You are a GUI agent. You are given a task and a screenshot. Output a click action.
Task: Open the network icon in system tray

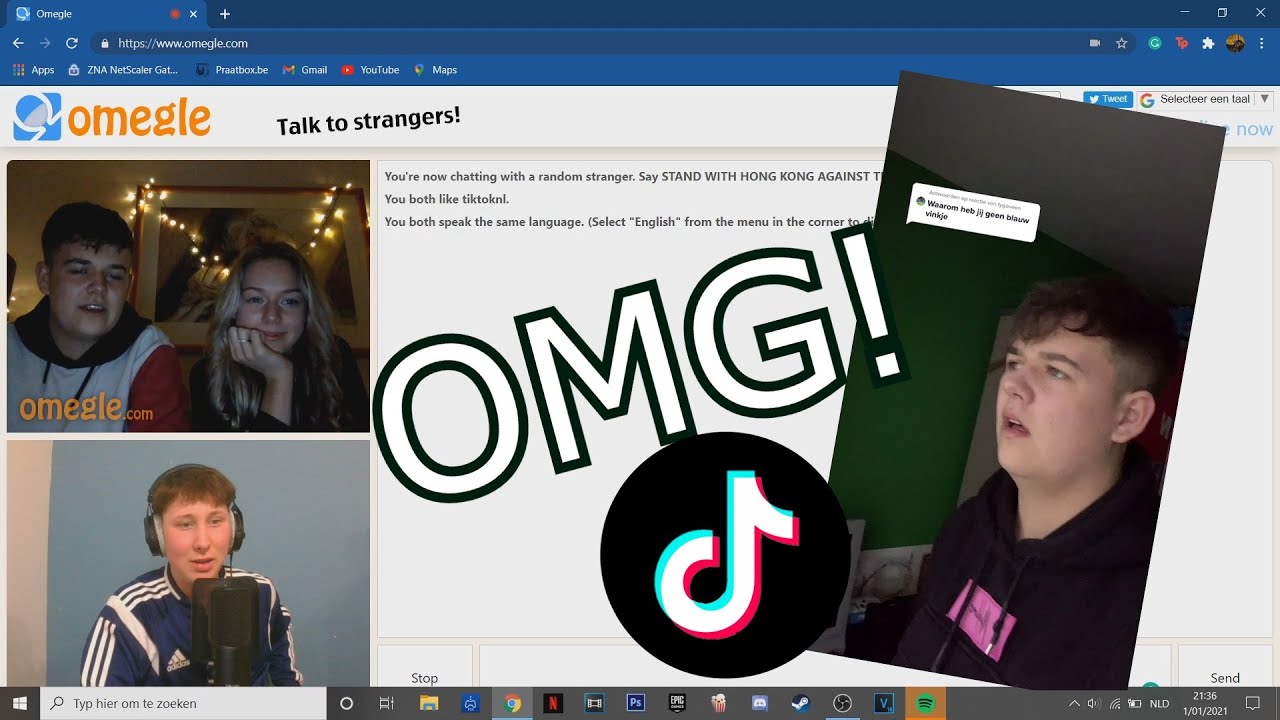coord(1115,703)
